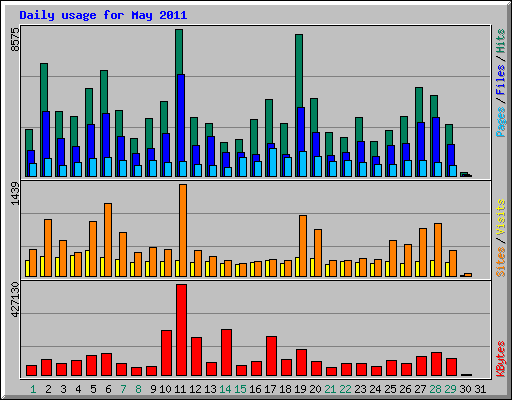Select day 10 on the x-axis
The height and width of the screenshot is (400, 512).
pyautogui.click(x=165, y=389)
